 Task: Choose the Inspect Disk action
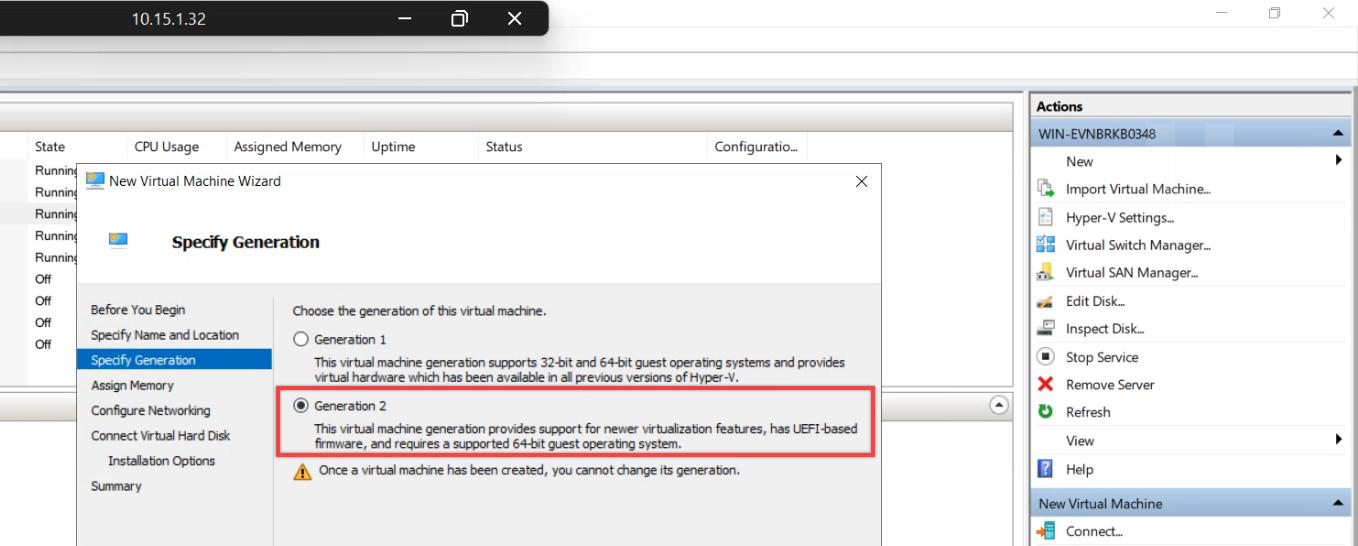(x=1105, y=328)
